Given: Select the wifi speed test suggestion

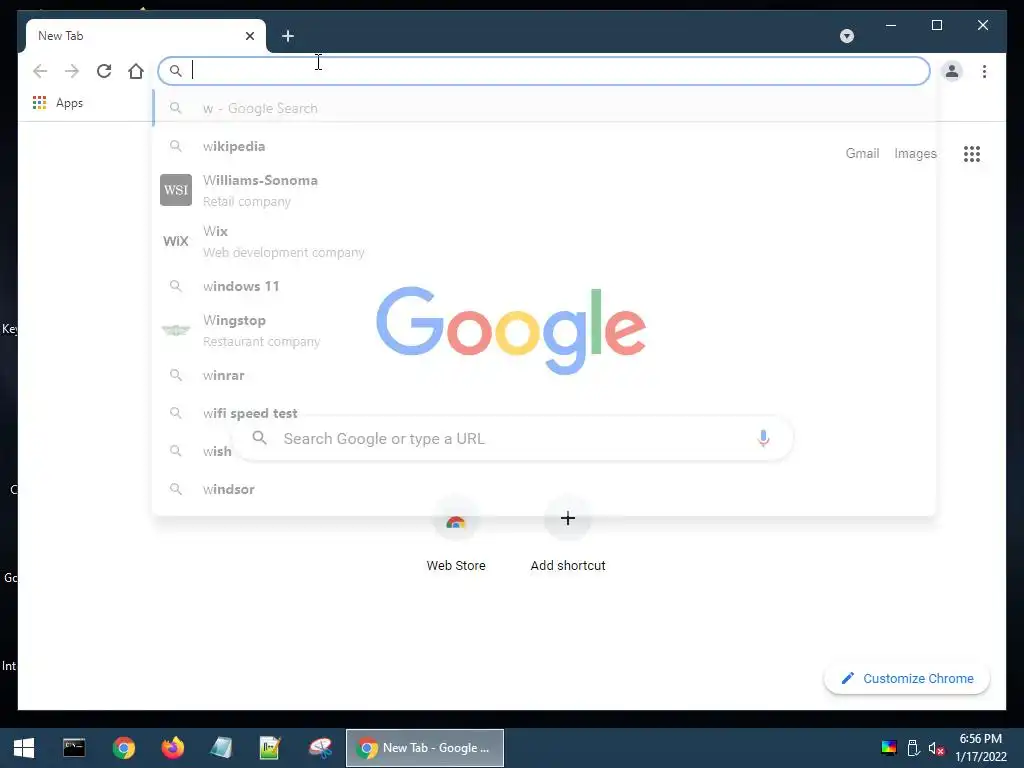Looking at the screenshot, I should tap(544, 413).
